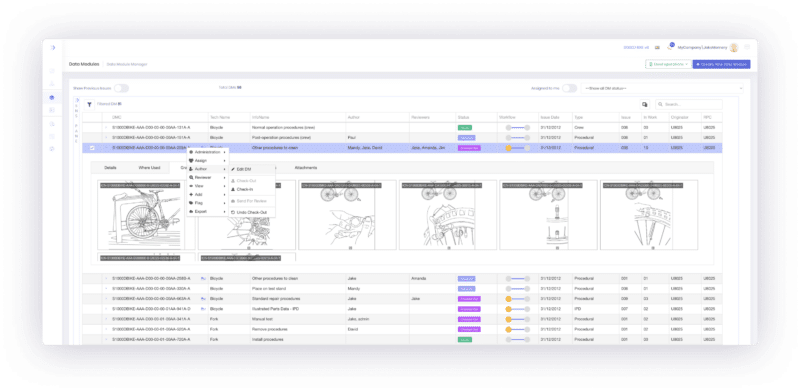The image size is (800, 391).
Task: Click the chat icon beside the search box
Action: (645, 104)
